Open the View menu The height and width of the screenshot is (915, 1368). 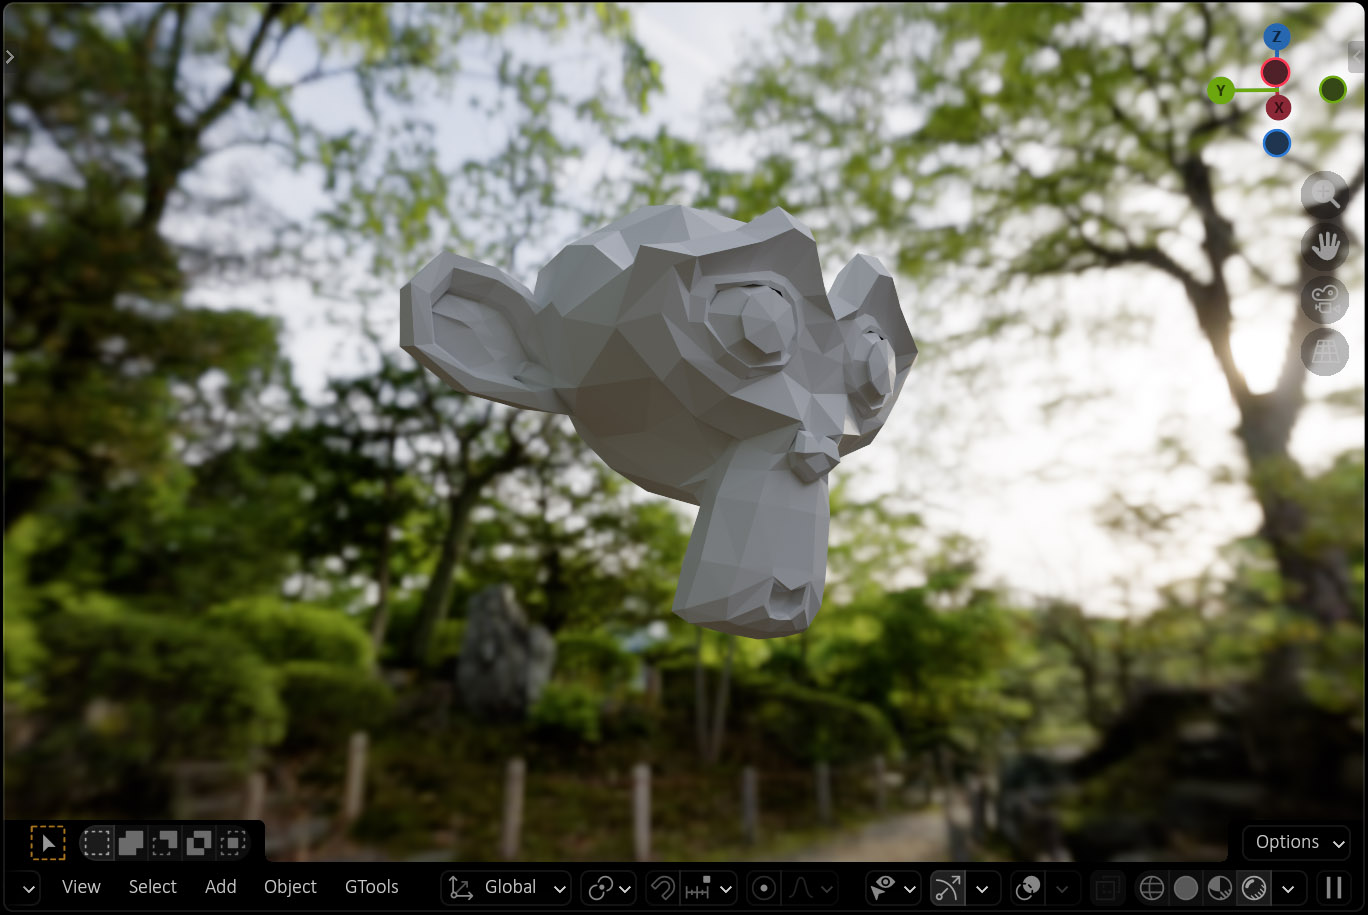[81, 887]
